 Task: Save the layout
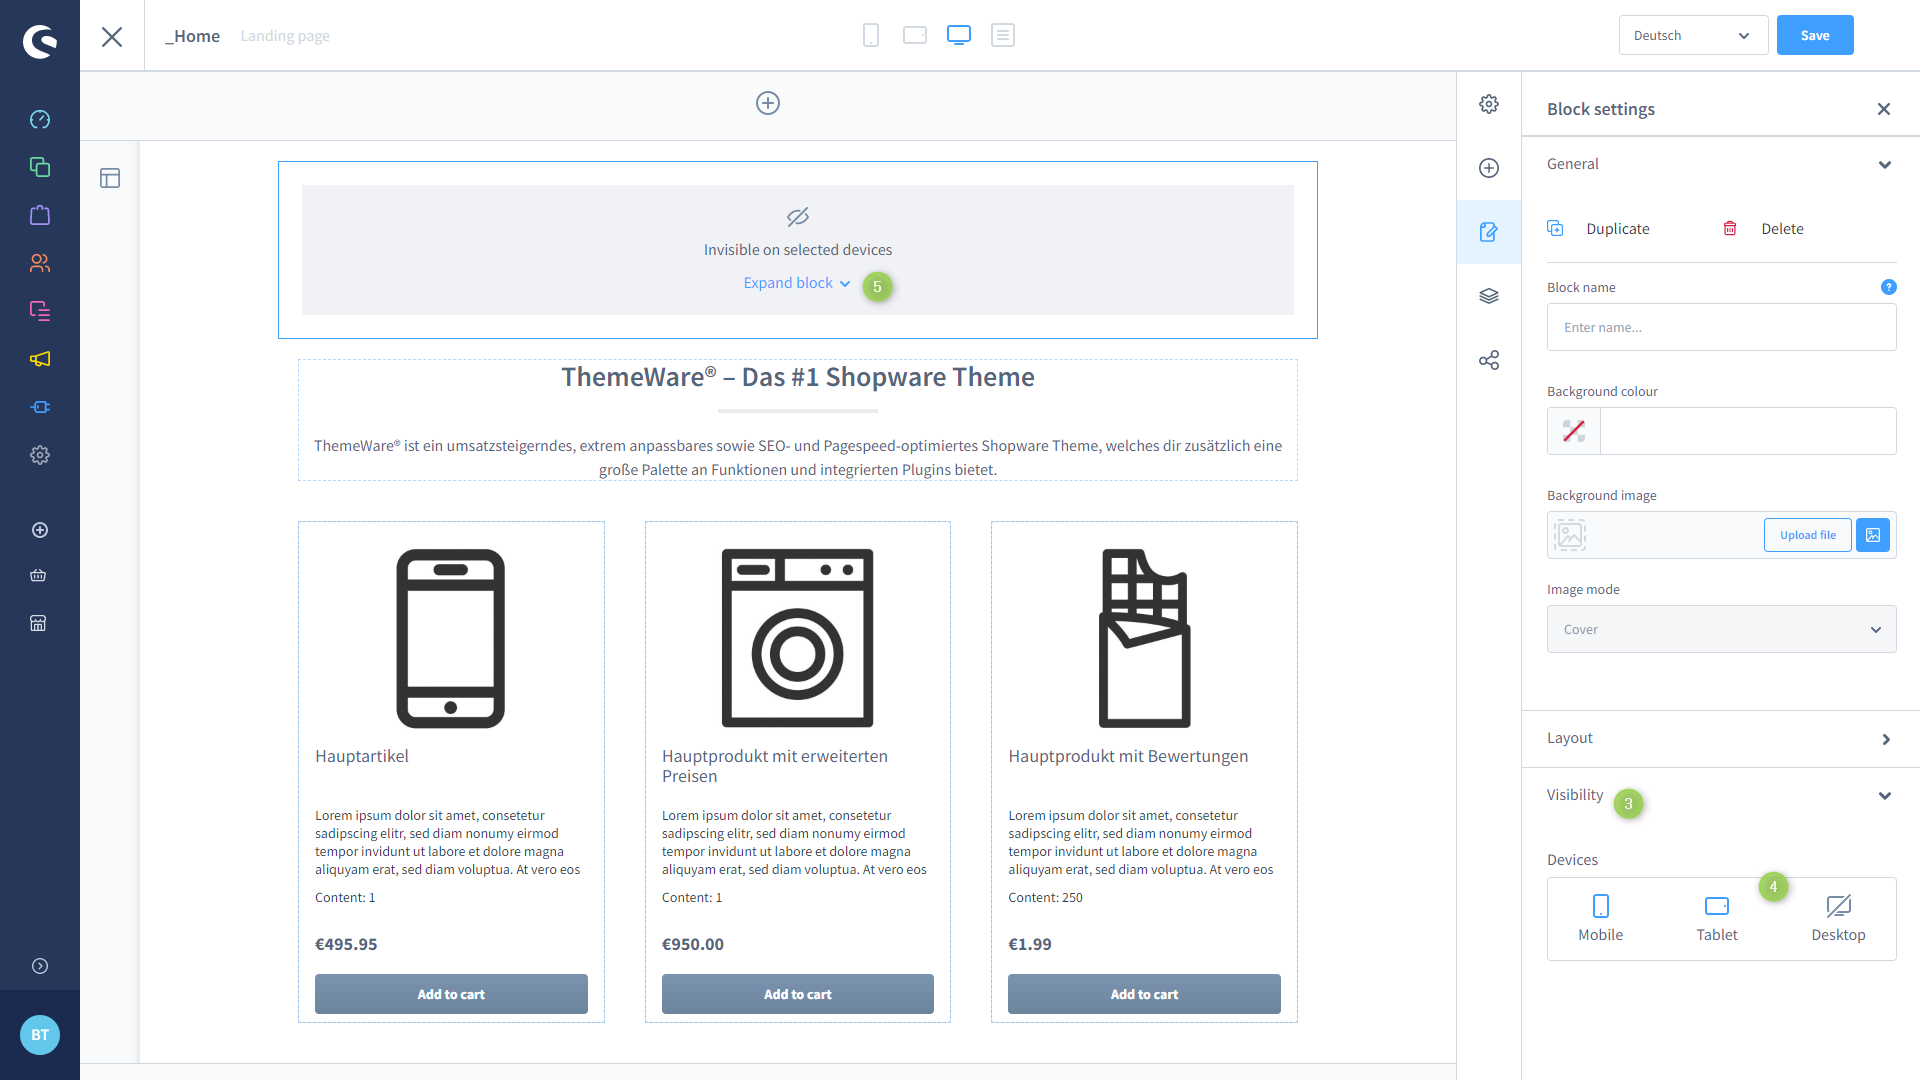(x=1815, y=35)
